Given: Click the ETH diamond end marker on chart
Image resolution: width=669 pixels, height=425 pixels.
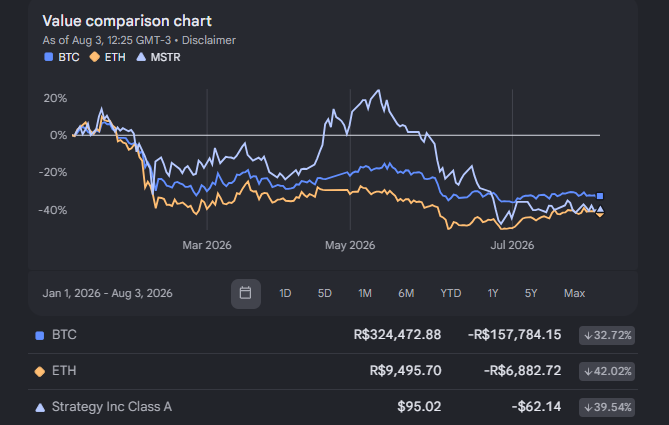Looking at the screenshot, I should coord(600,215).
